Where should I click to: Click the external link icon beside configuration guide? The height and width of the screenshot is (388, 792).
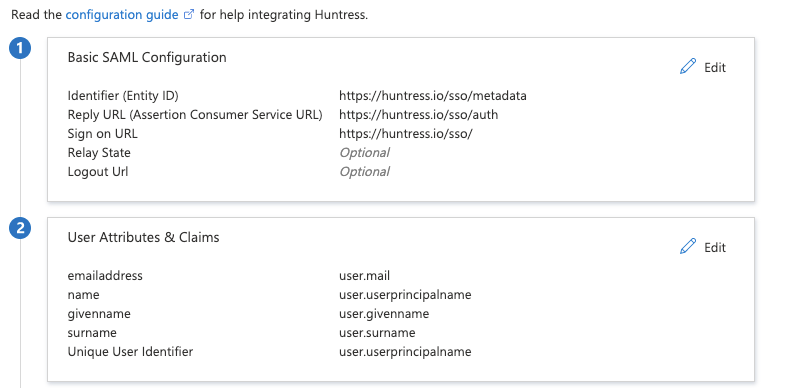[189, 15]
